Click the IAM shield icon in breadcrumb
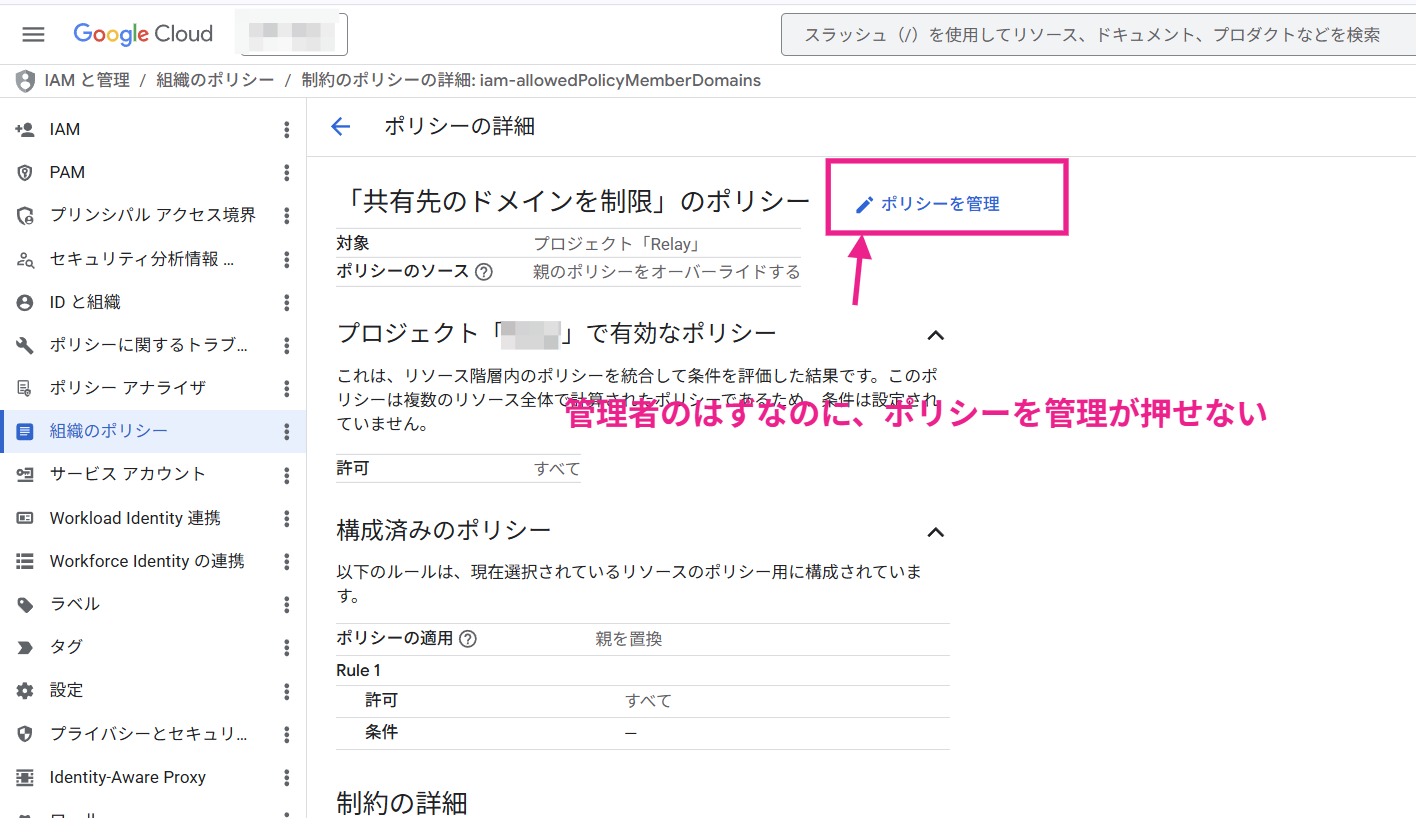 (25, 80)
